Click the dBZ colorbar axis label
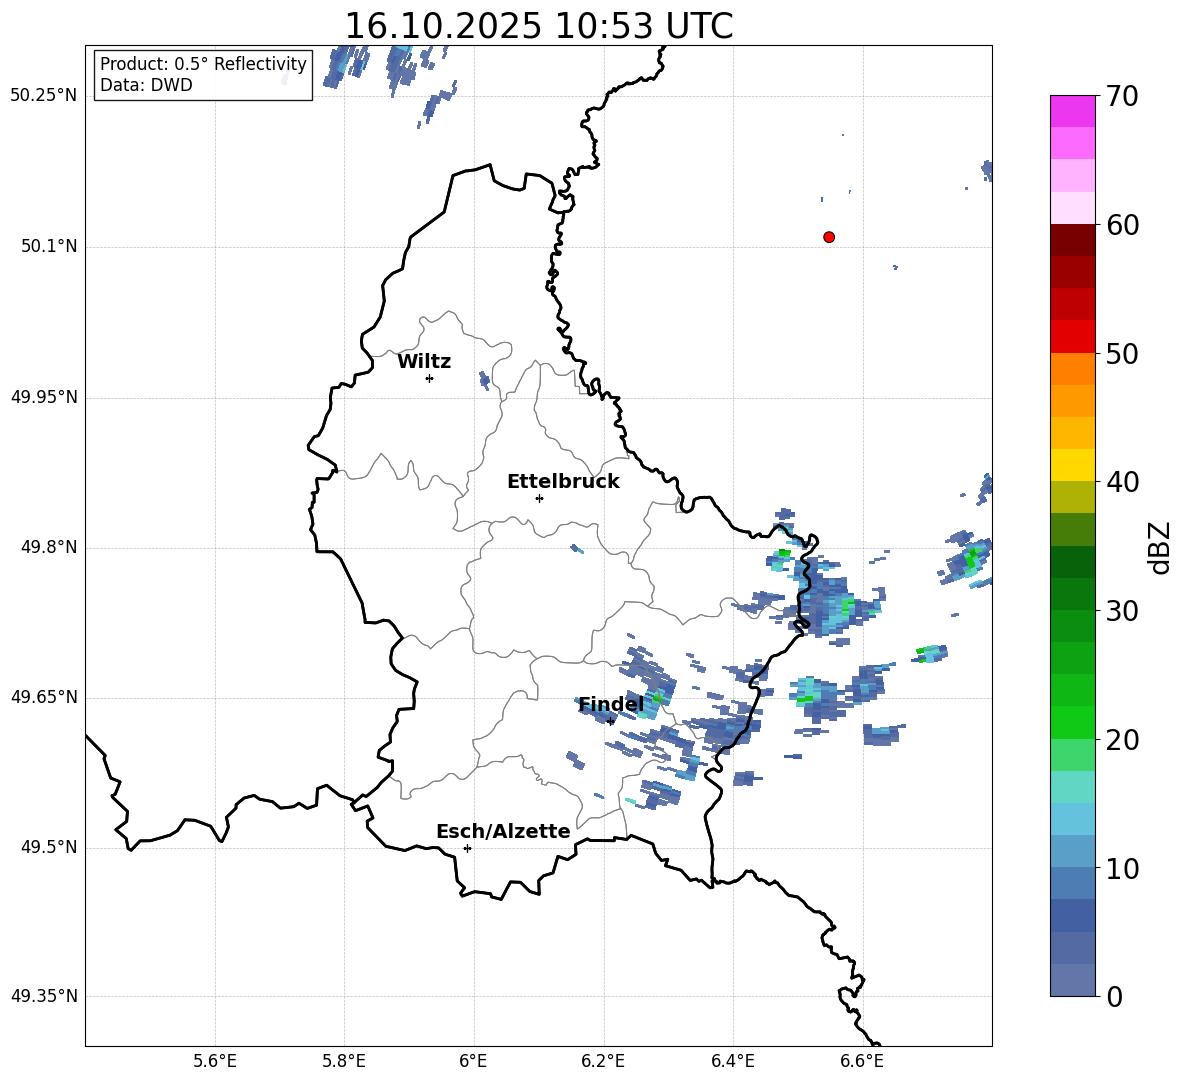 tap(1159, 547)
